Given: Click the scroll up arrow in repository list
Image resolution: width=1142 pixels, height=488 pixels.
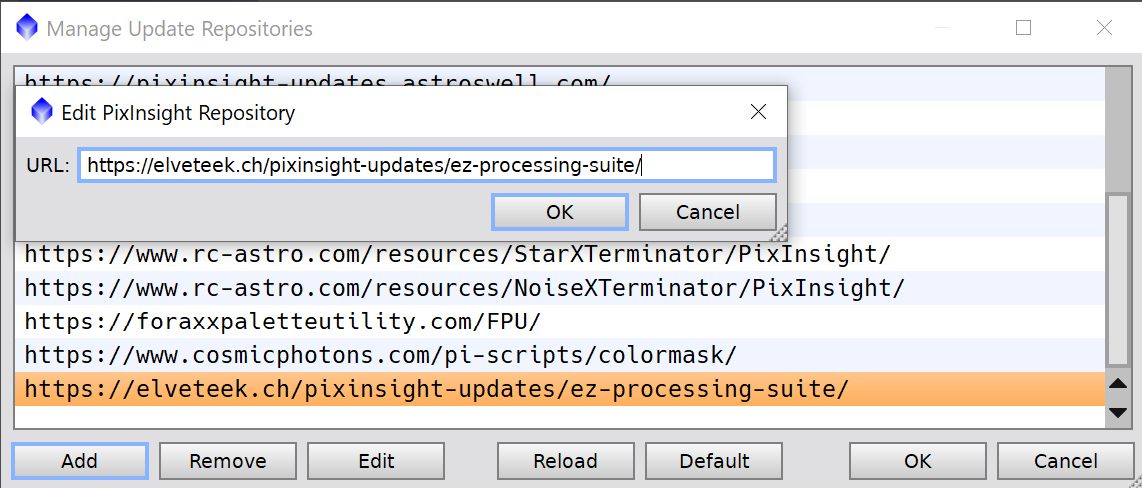Looking at the screenshot, I should [1118, 384].
